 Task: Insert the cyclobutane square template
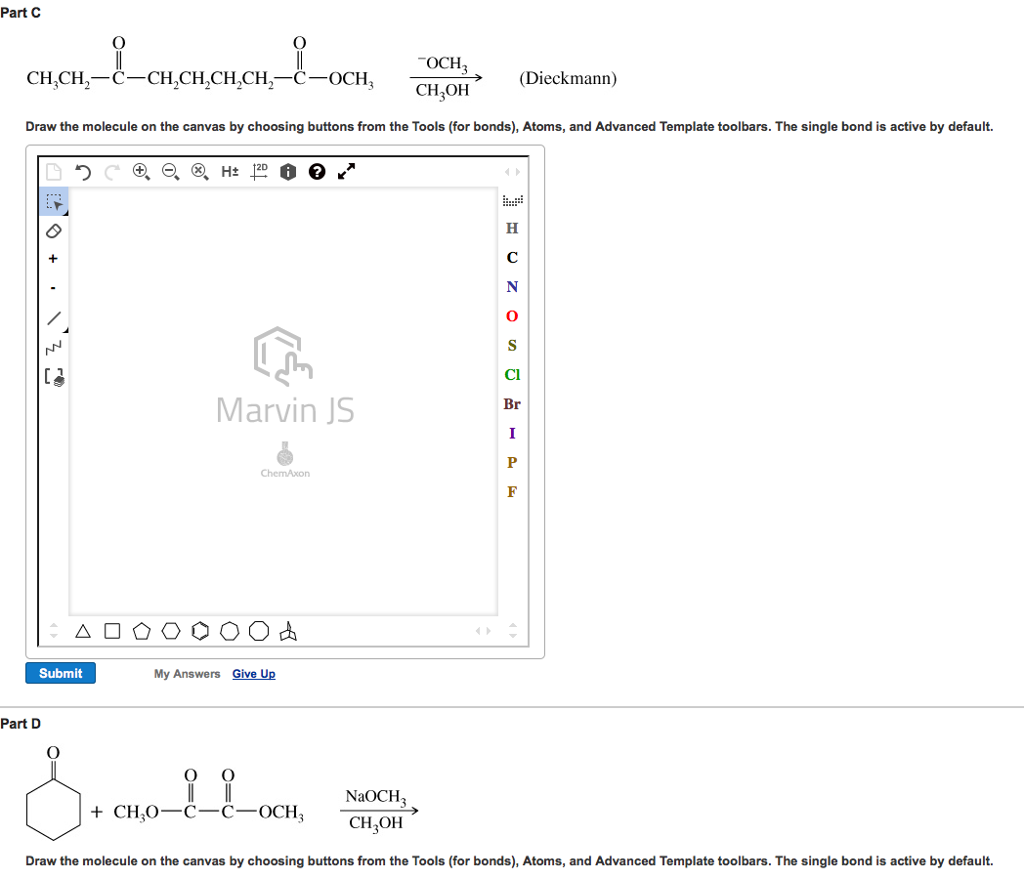112,631
